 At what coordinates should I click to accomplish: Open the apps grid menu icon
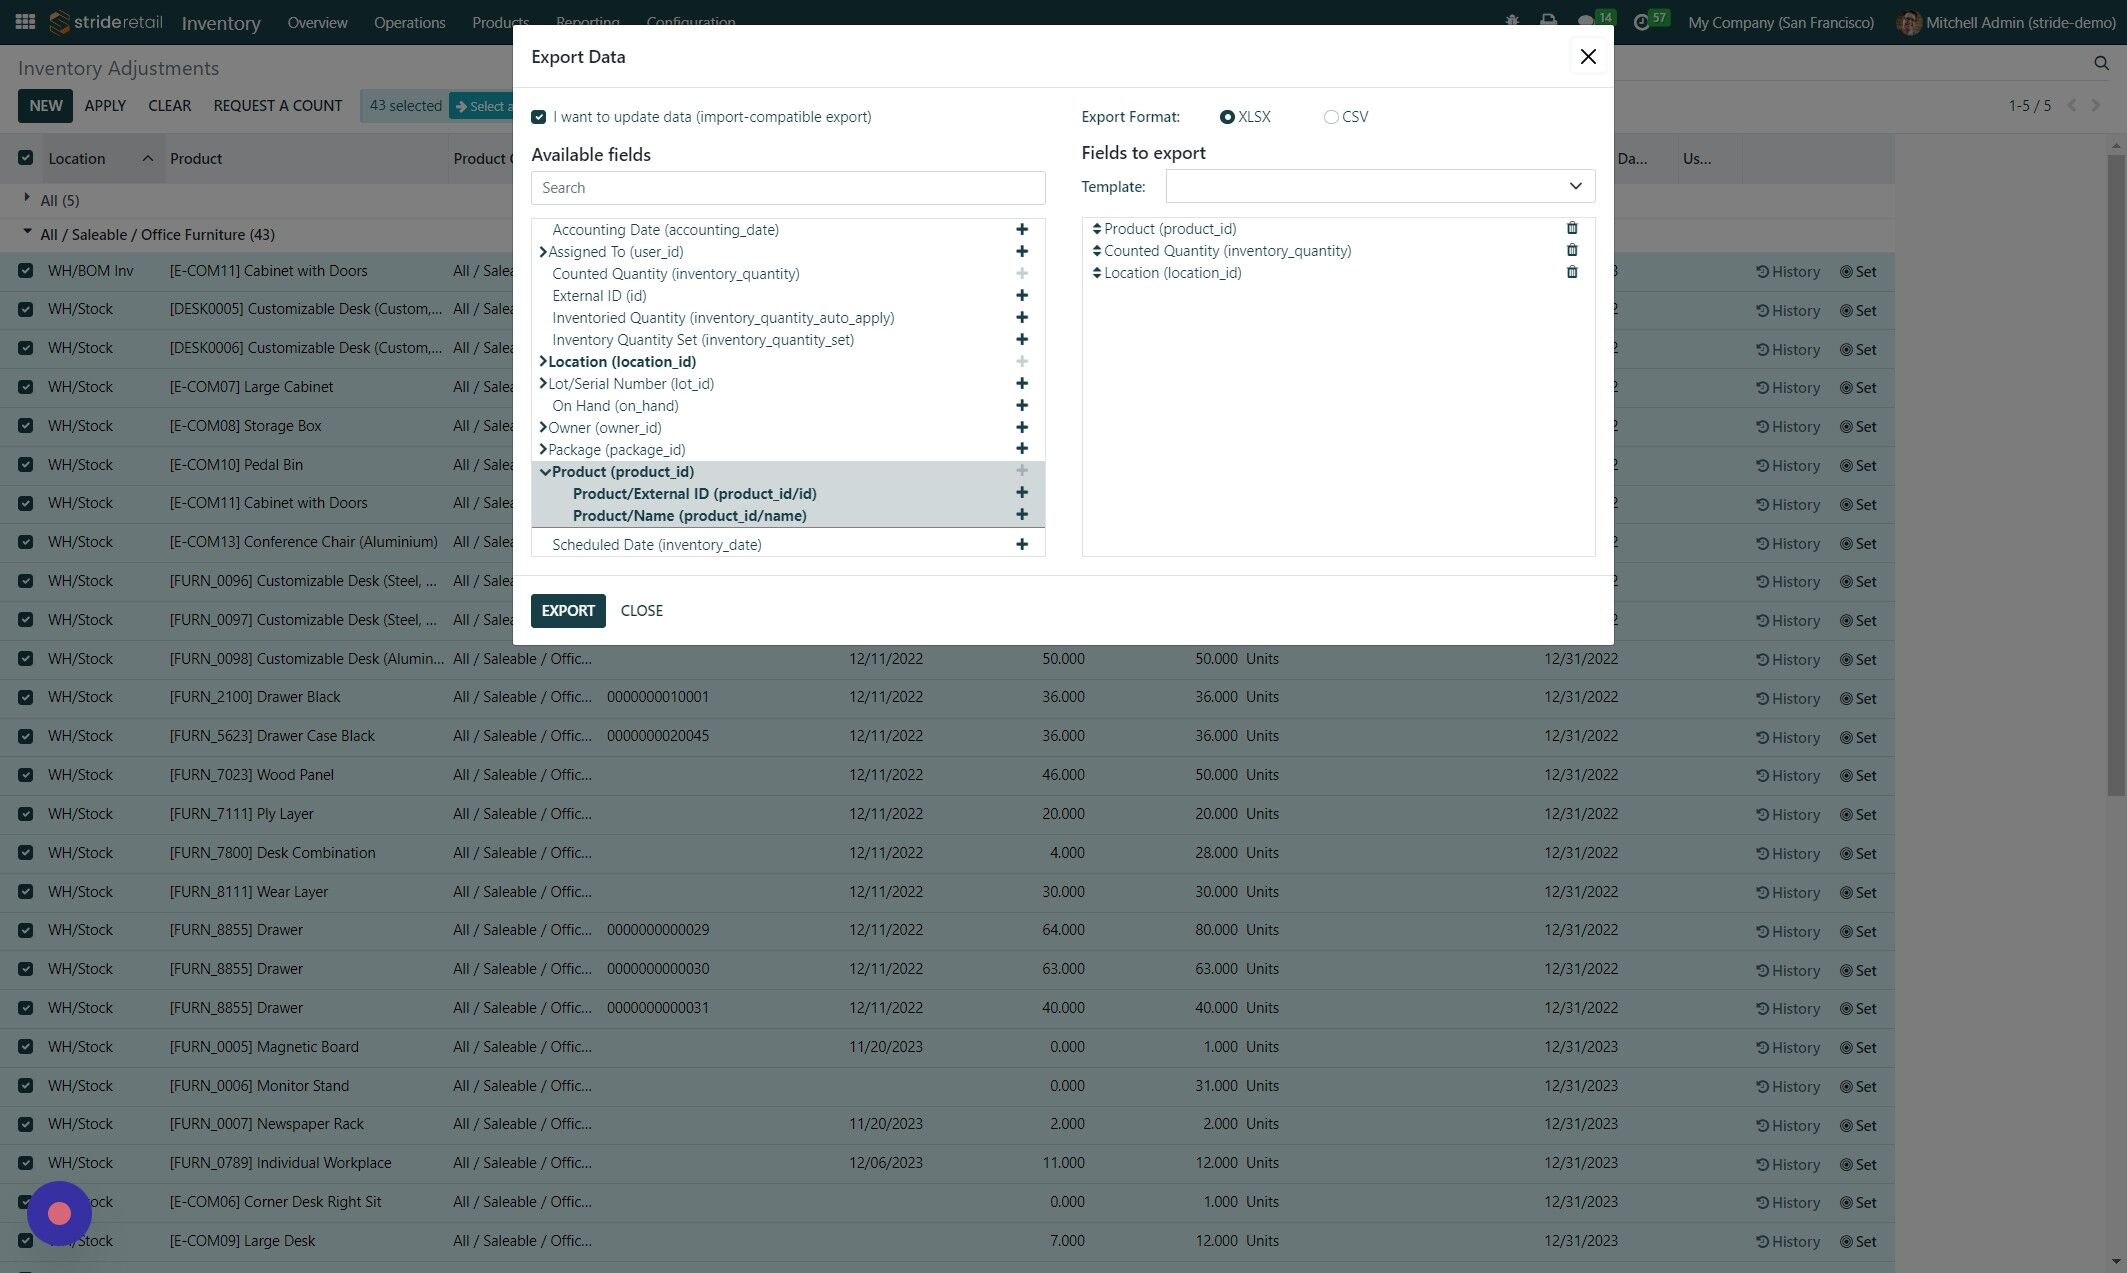tap(25, 22)
